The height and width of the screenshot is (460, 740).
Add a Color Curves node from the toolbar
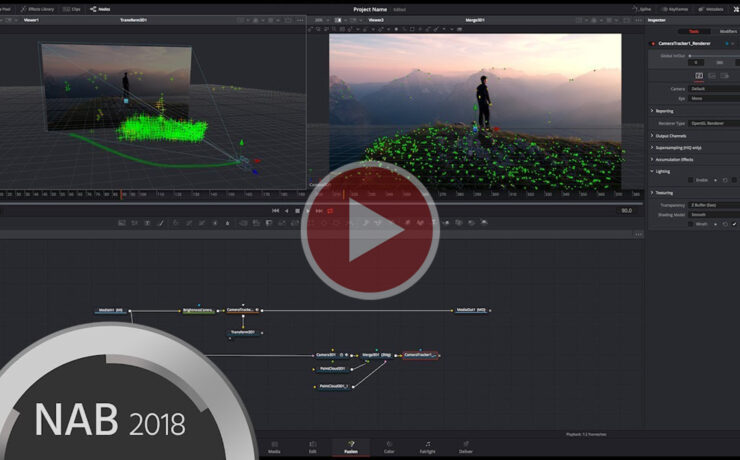[x=189, y=223]
